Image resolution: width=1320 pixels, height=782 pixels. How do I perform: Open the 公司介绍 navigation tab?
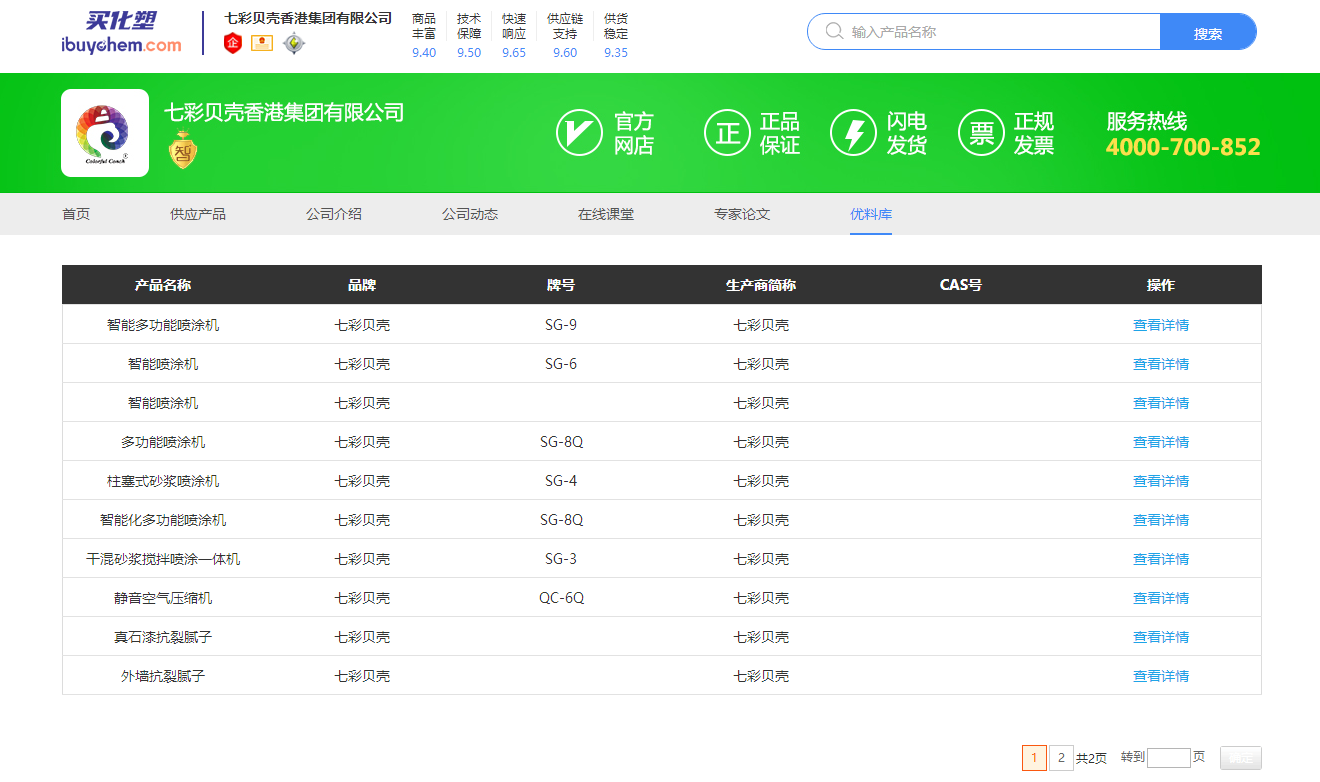pos(334,214)
